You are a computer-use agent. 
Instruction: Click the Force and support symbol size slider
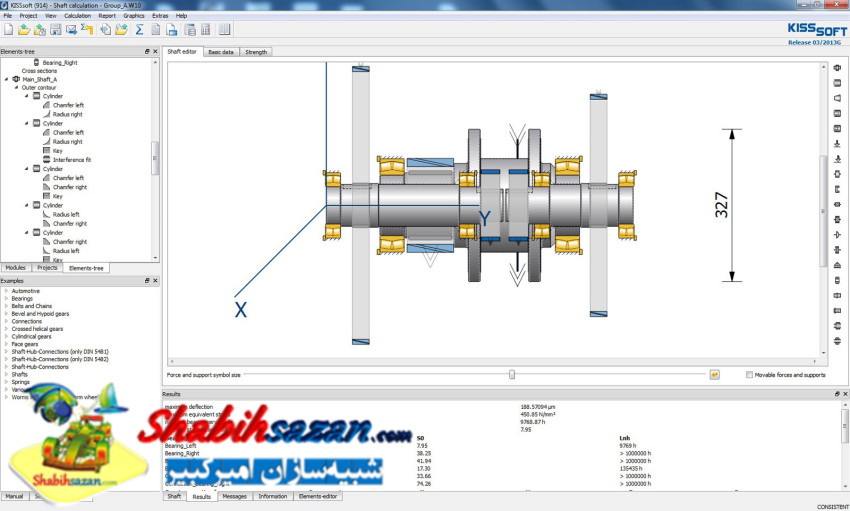point(511,375)
